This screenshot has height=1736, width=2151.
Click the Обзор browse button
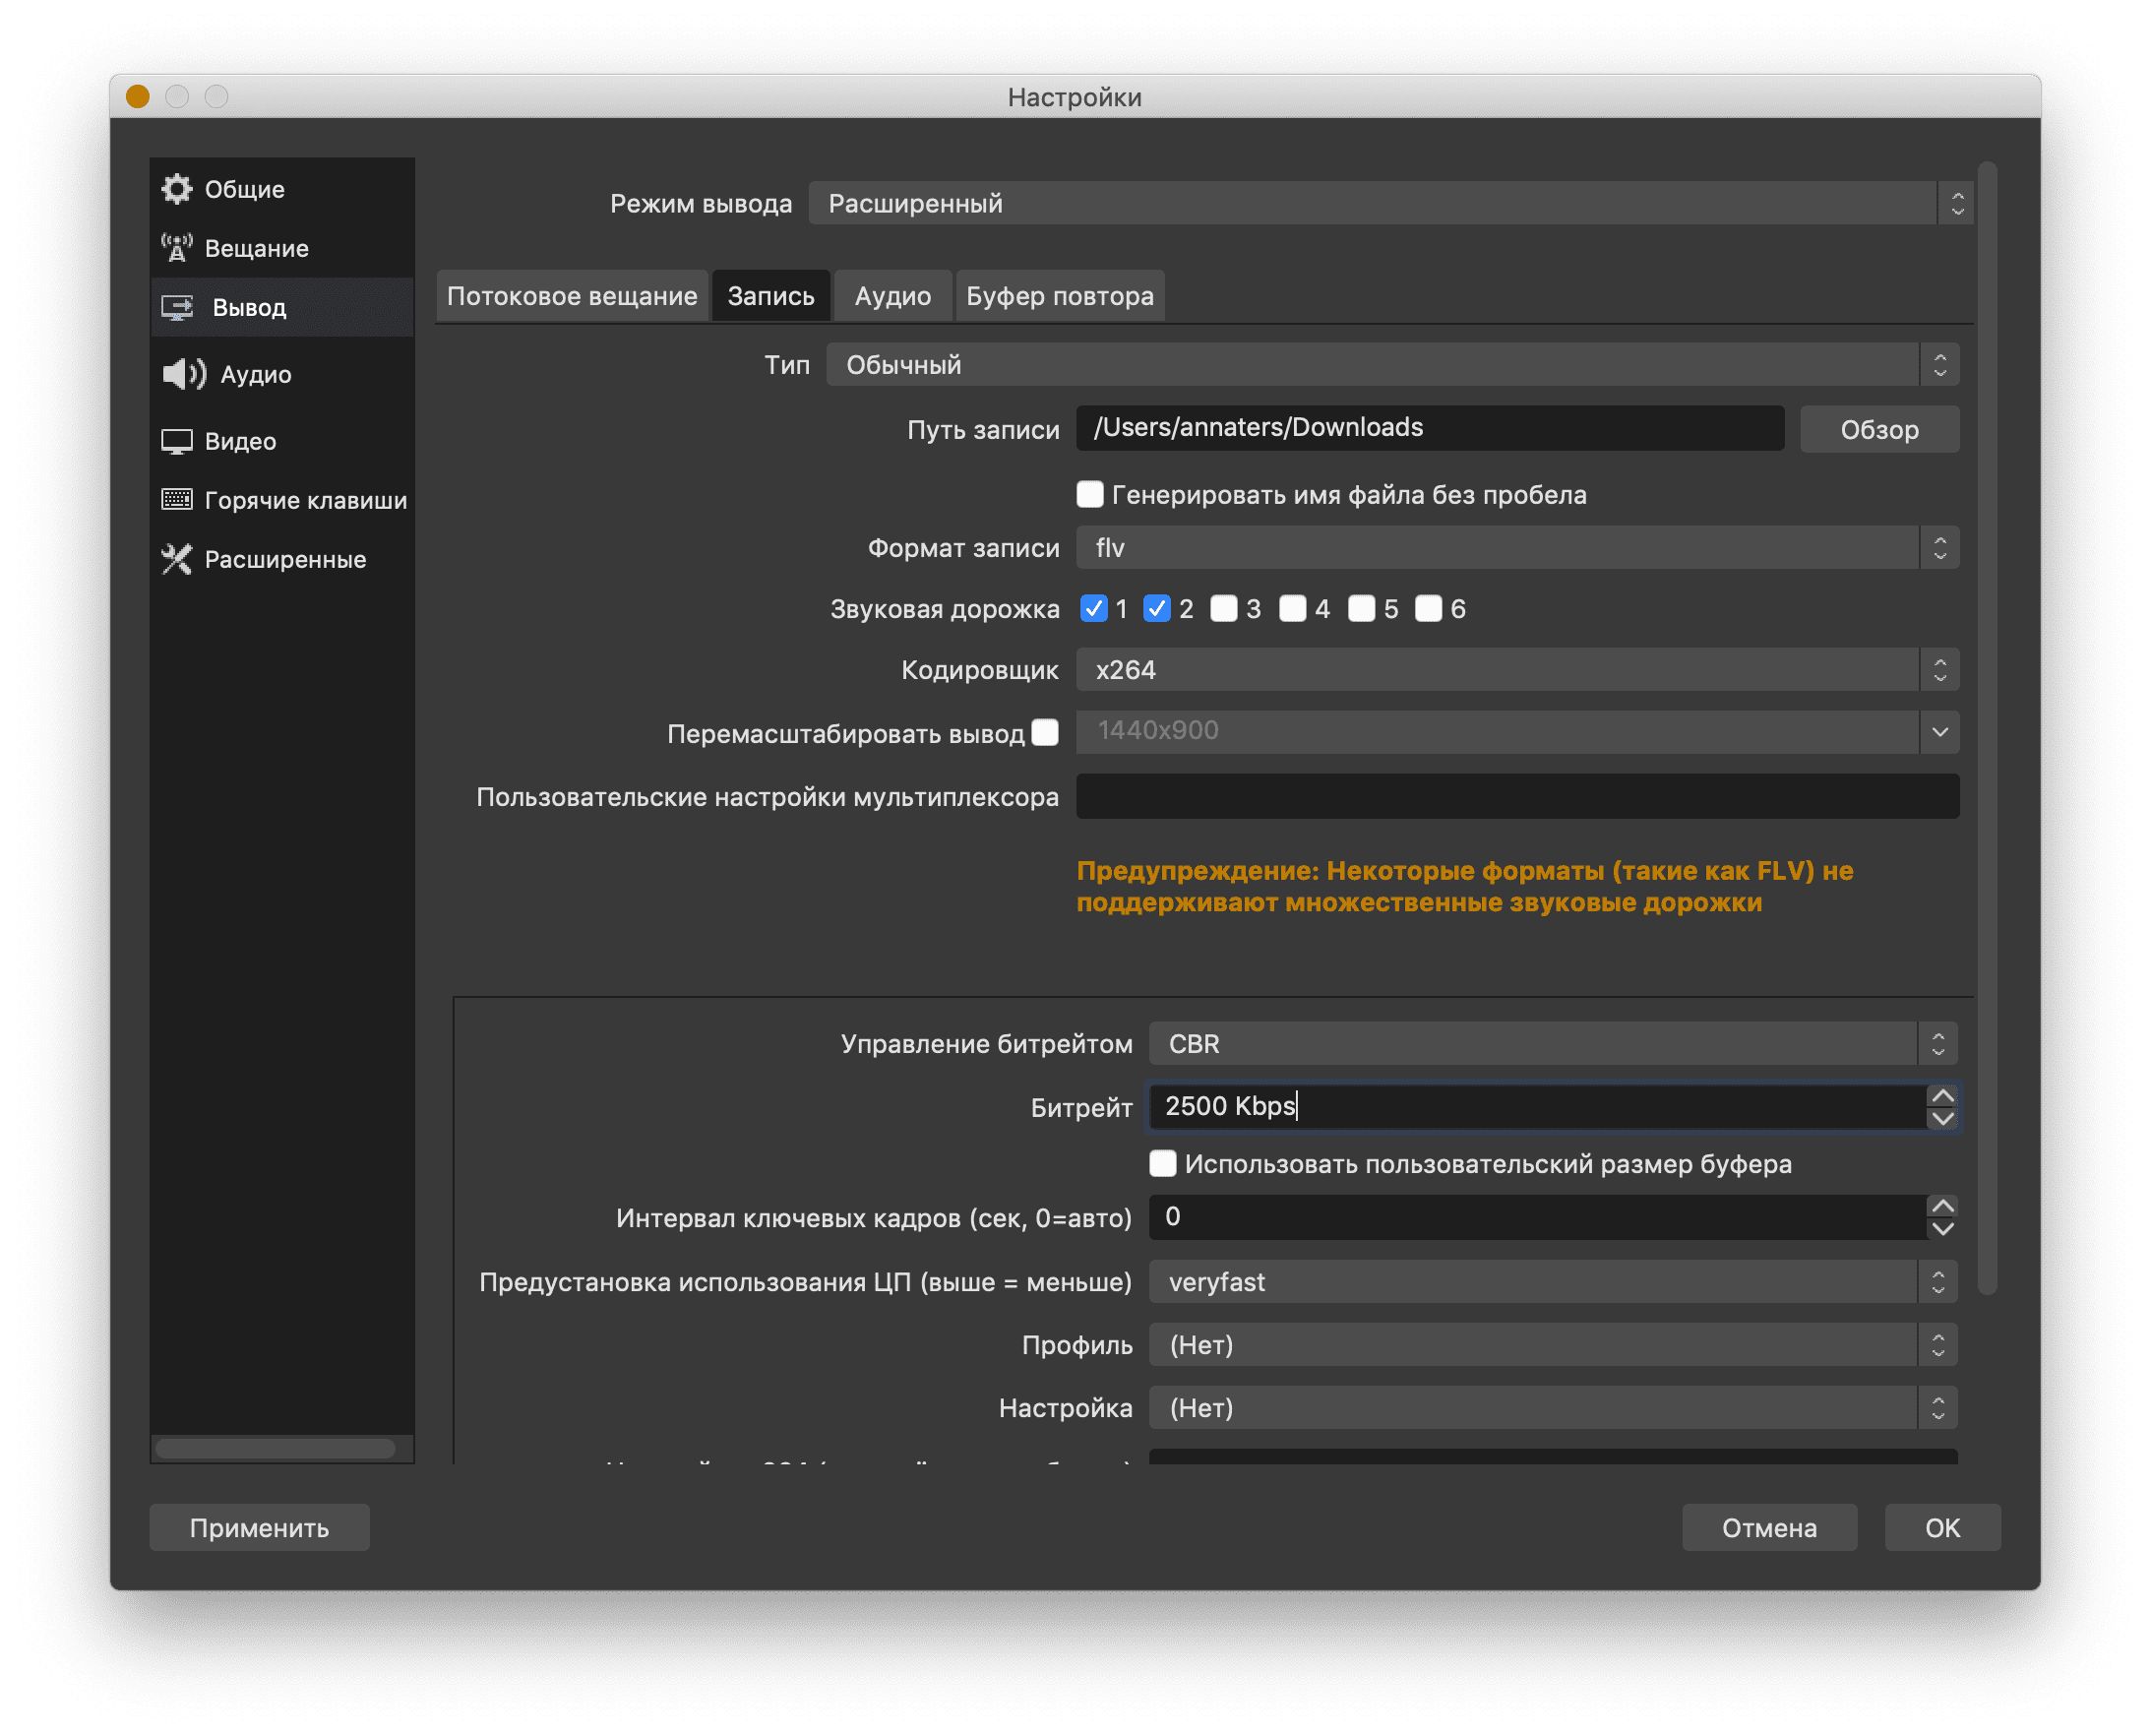click(1878, 430)
